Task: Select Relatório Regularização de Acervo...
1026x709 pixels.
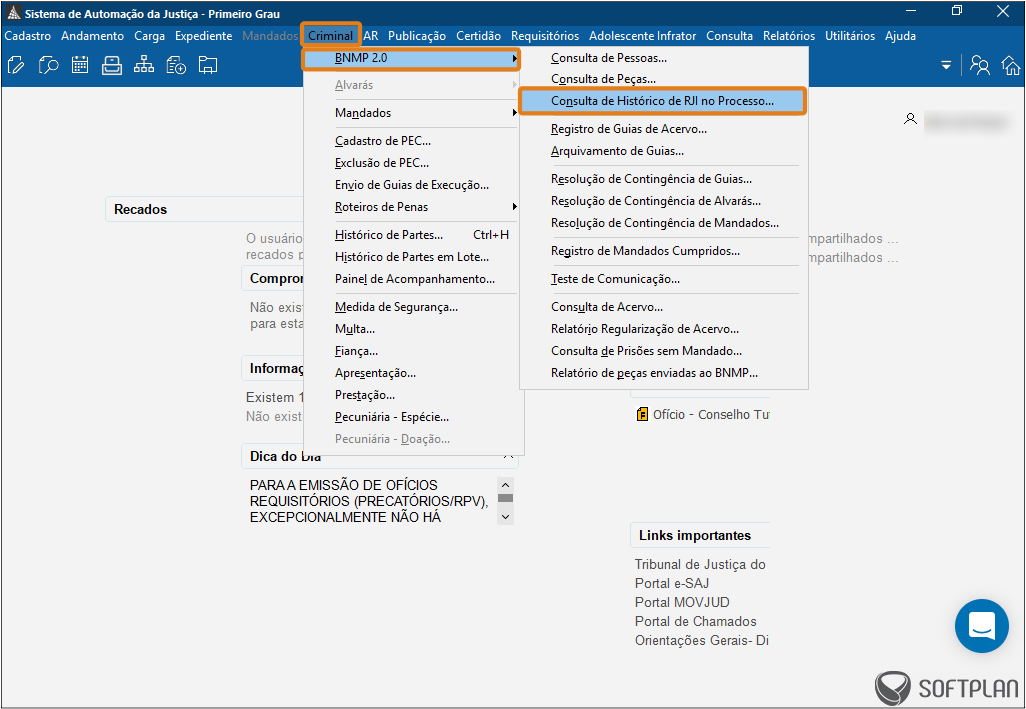Action: (x=663, y=328)
